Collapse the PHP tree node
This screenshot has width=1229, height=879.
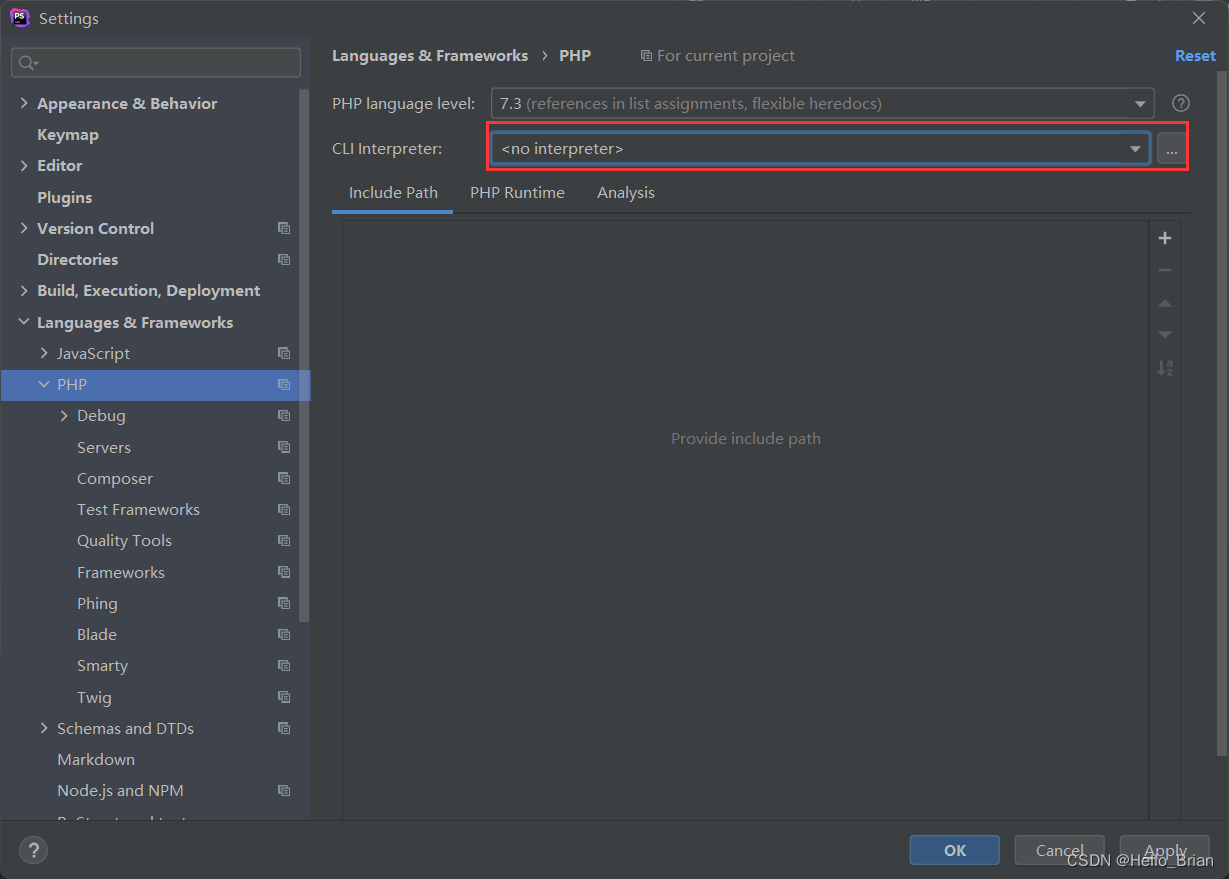(44, 384)
